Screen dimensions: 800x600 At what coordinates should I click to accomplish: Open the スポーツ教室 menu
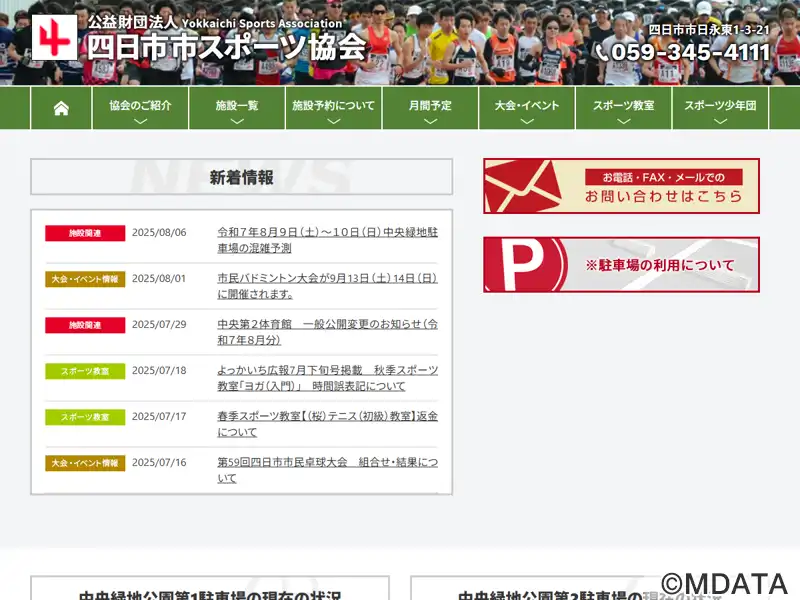(623, 108)
